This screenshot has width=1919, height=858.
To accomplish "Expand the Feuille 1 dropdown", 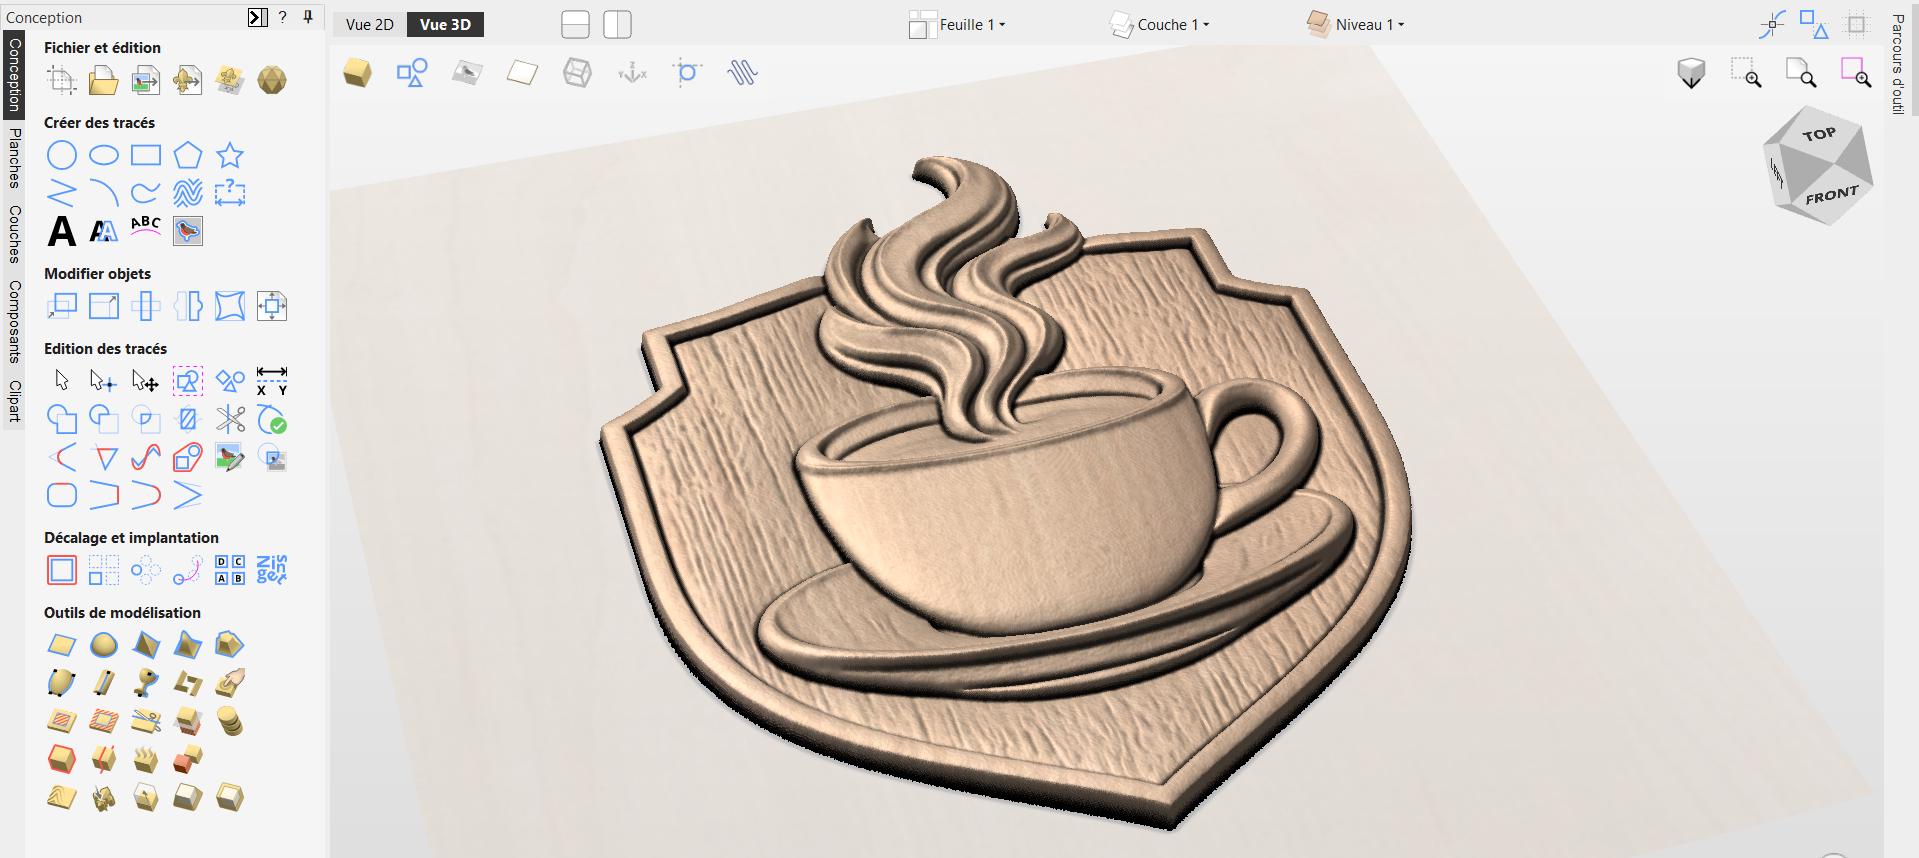I will (957, 25).
